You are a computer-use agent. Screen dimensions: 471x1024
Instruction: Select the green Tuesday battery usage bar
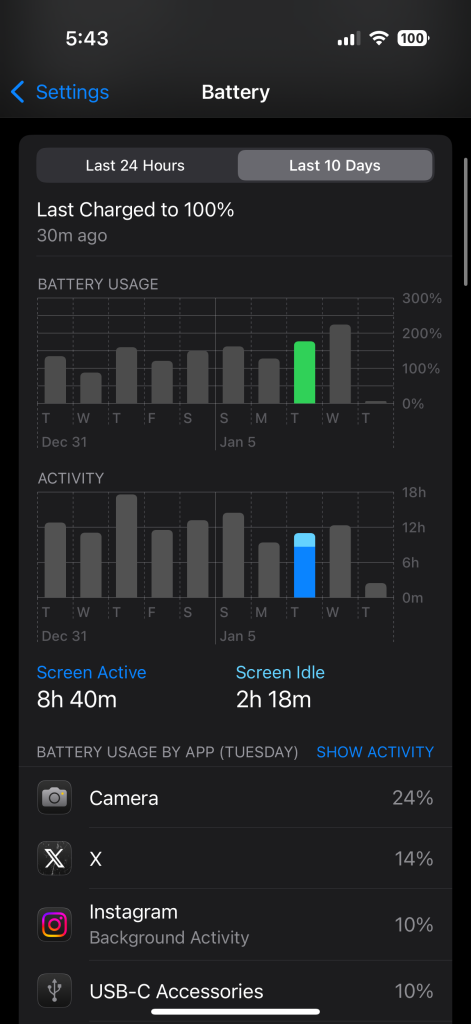(304, 372)
